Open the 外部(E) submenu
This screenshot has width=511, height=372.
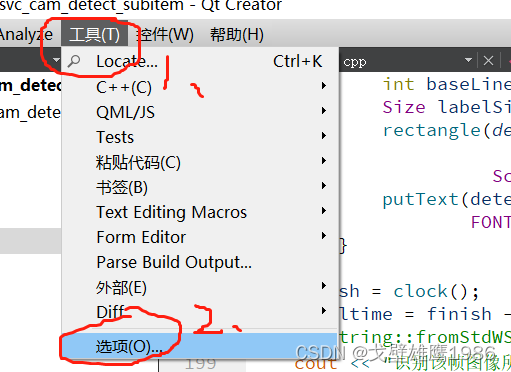200,287
